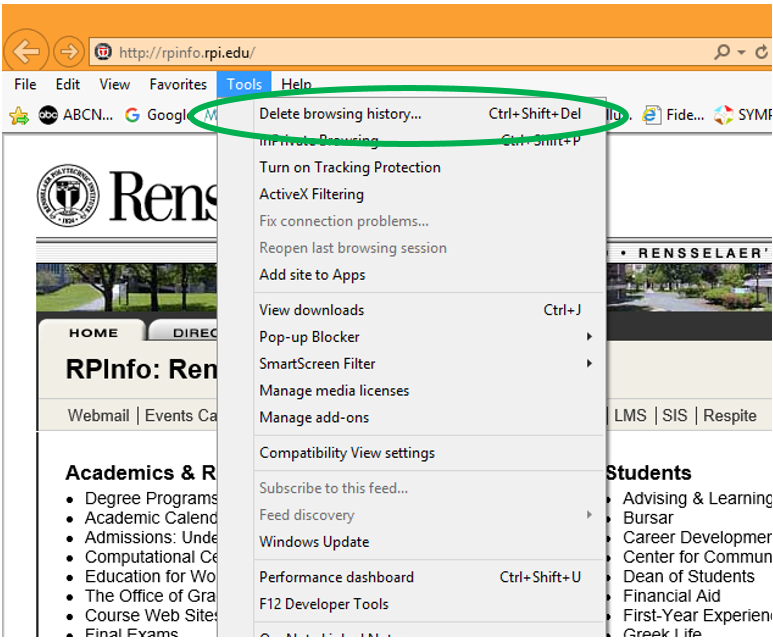Open the Bursar link
Screen dimensions: 773x642
coord(648,518)
